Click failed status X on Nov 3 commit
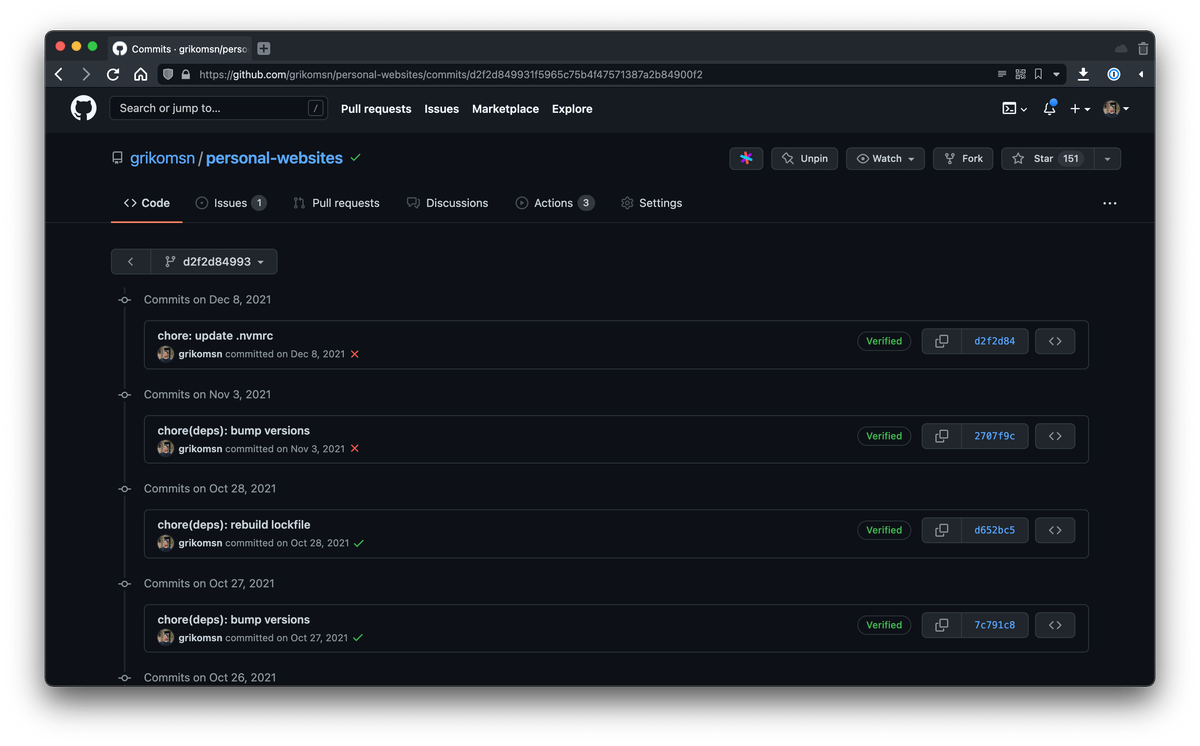Image resolution: width=1200 pixels, height=746 pixels. [355, 449]
